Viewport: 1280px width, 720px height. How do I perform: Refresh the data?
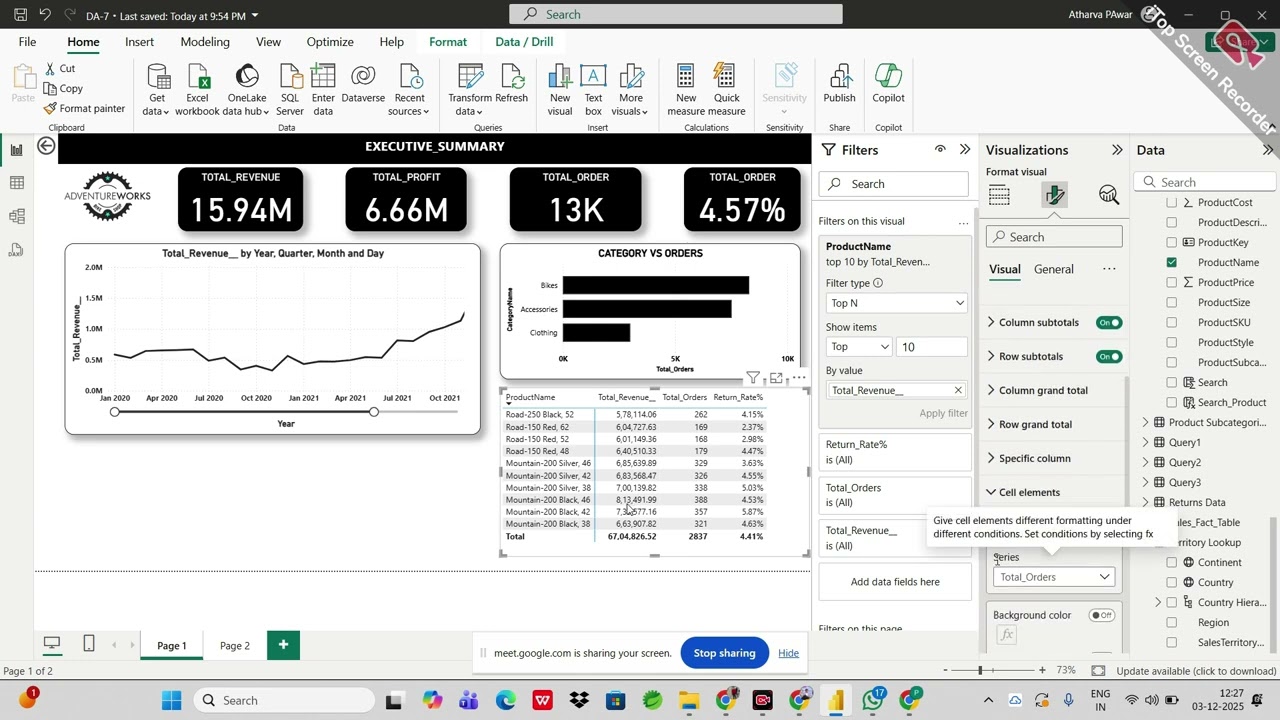(x=511, y=83)
